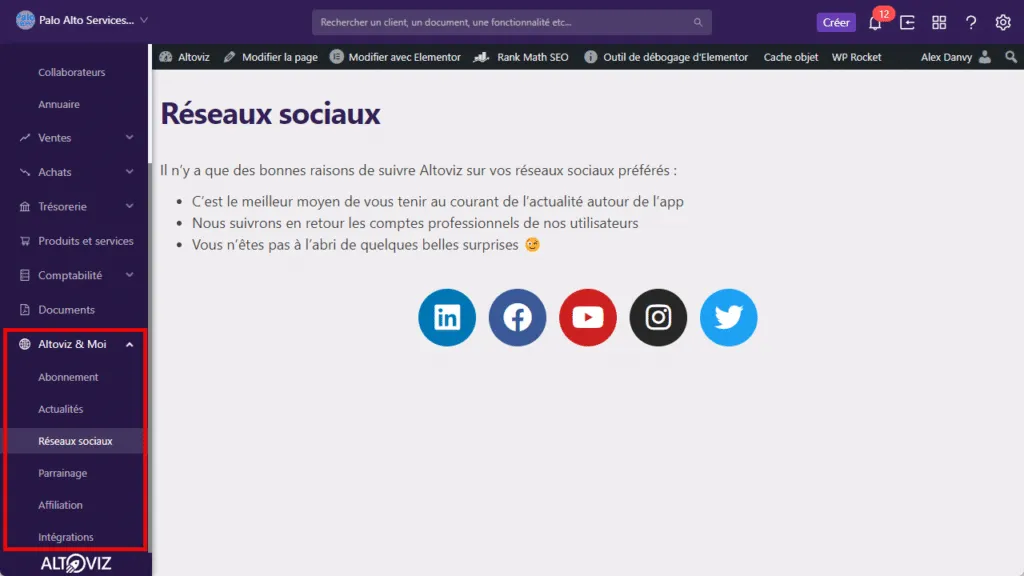Image resolution: width=1024 pixels, height=576 pixels.
Task: Go to Actualités submenu item
Action: [61, 409]
